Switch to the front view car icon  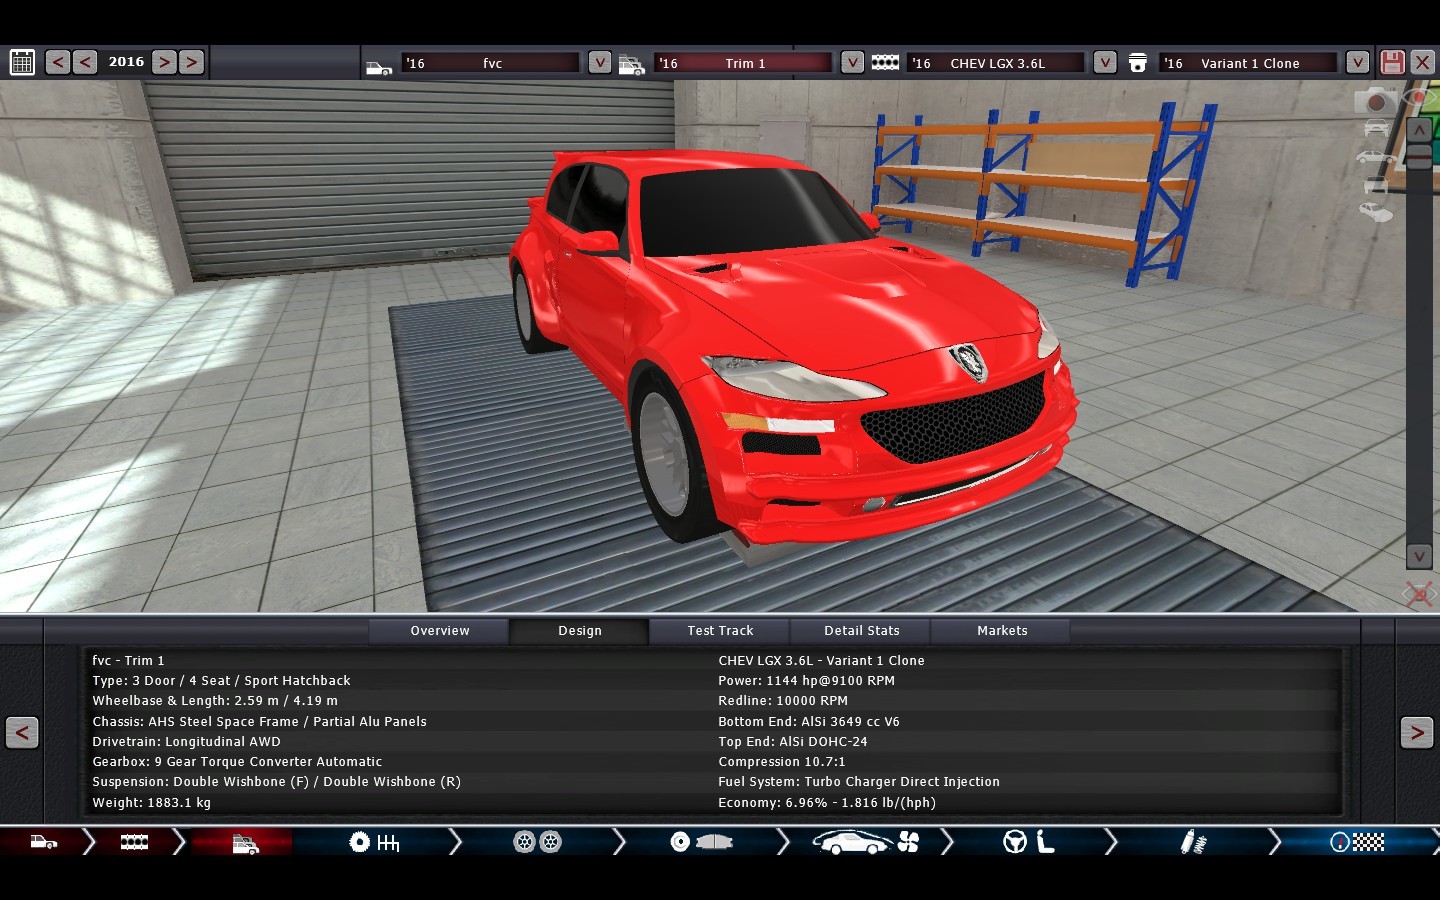tap(1376, 128)
